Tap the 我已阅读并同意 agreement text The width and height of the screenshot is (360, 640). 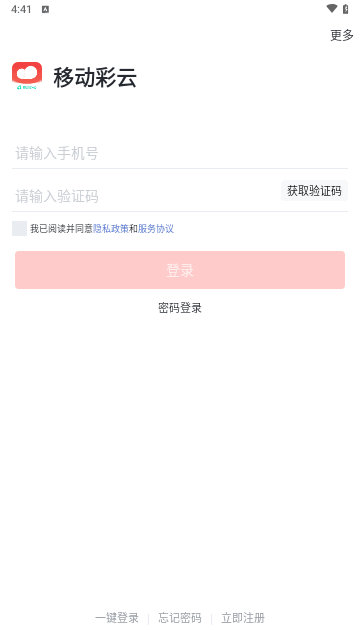pos(62,229)
